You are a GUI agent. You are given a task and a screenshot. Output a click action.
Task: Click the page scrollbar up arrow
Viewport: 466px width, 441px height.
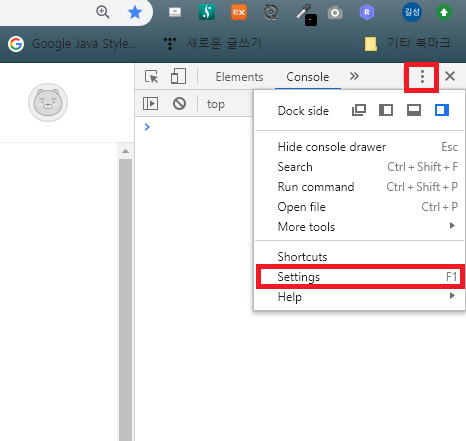125,151
